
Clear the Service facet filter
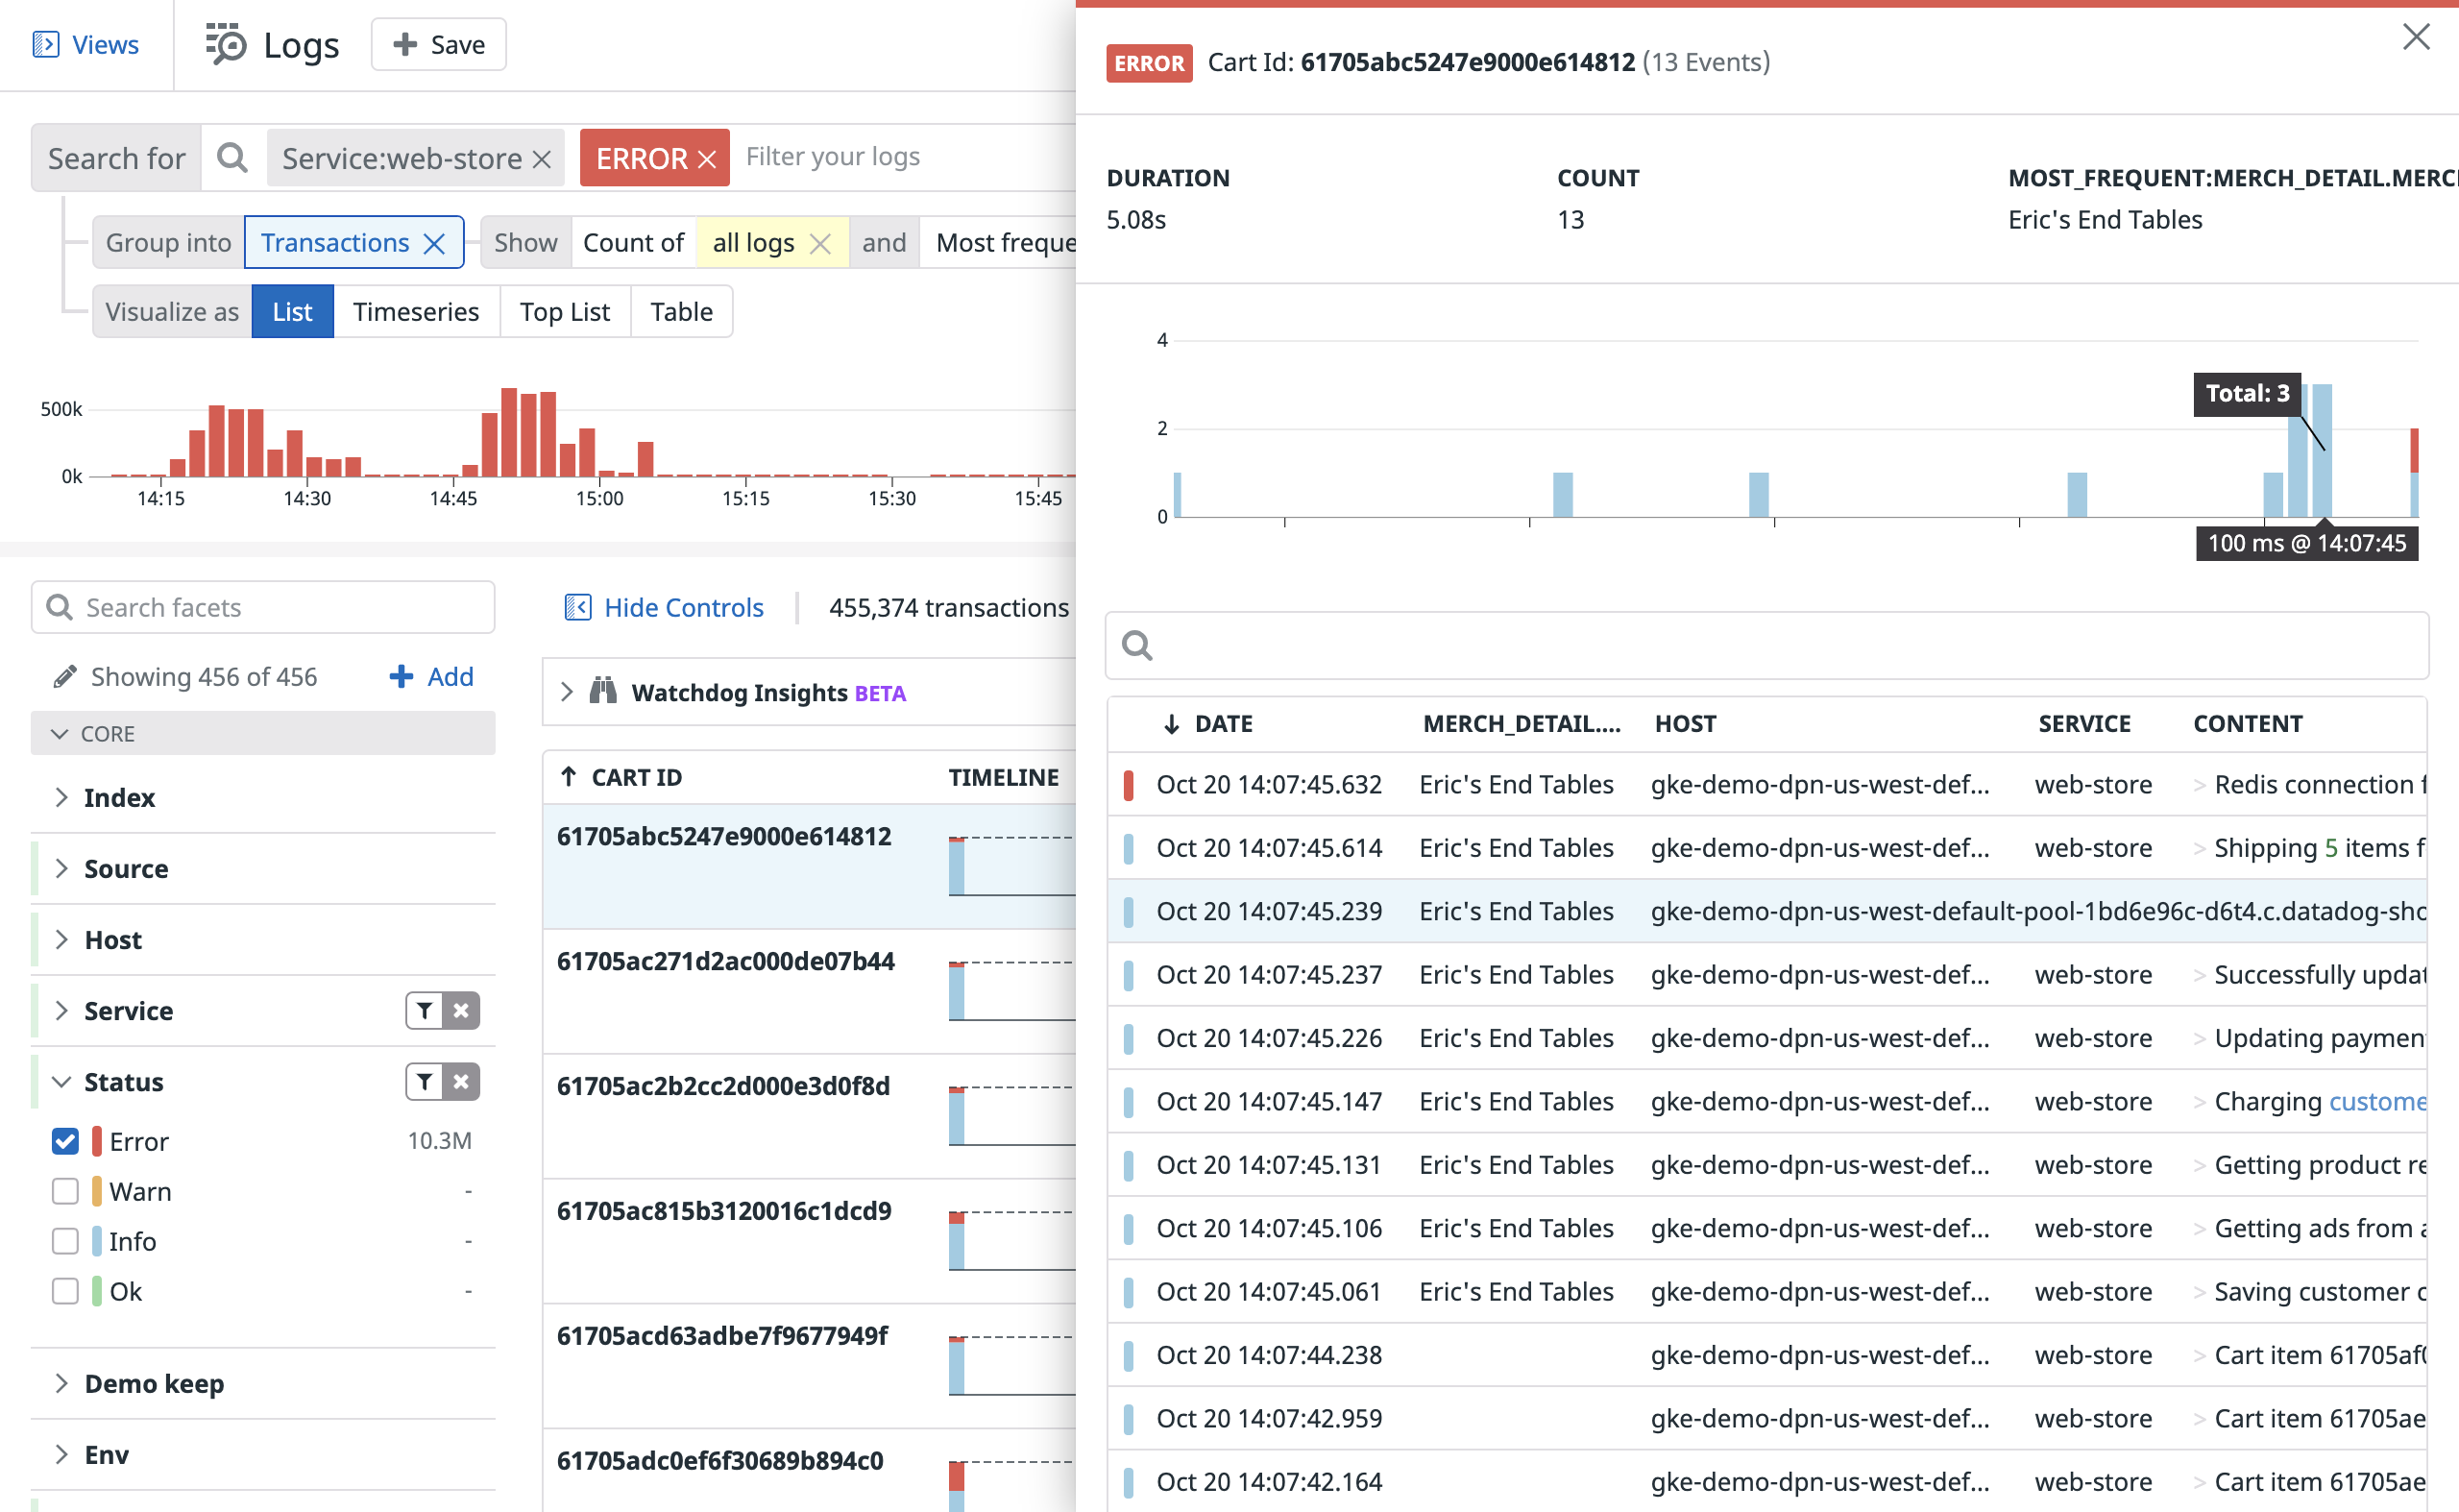coord(461,1011)
